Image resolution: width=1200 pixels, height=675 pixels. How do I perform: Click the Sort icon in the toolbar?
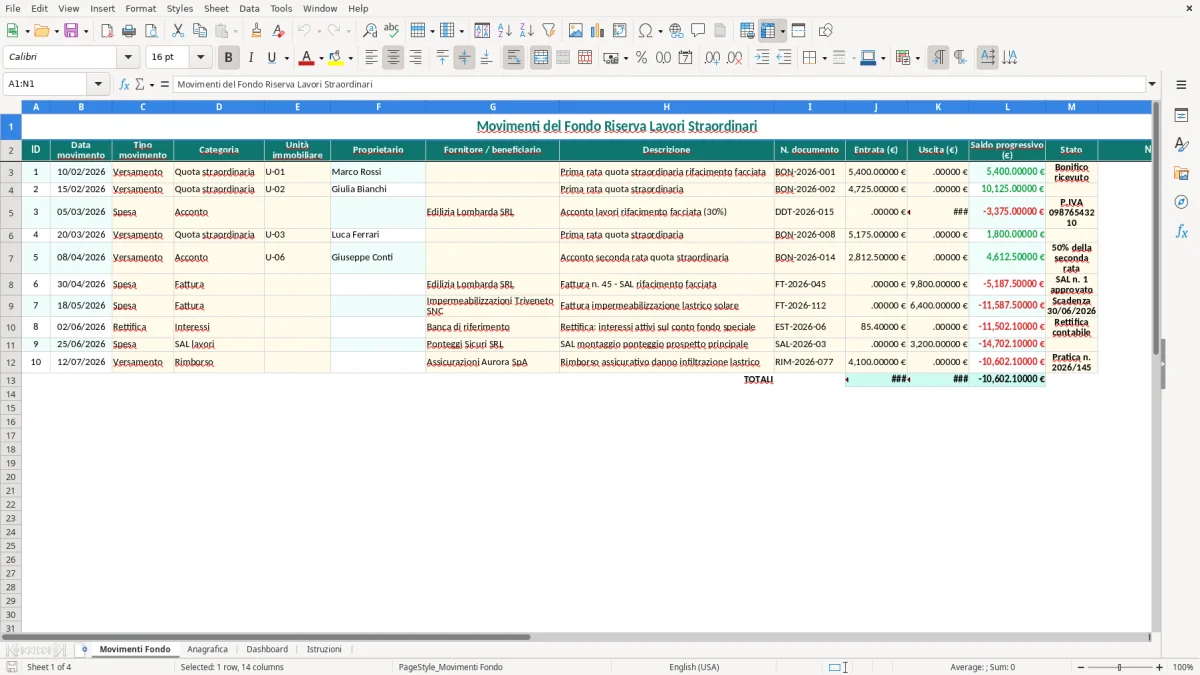(482, 31)
